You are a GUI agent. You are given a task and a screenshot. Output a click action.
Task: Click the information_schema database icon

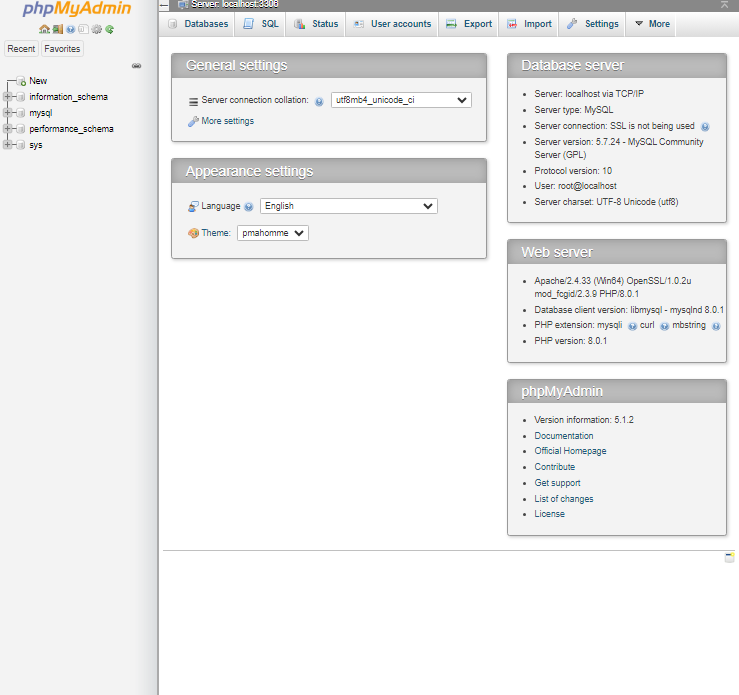(20, 97)
